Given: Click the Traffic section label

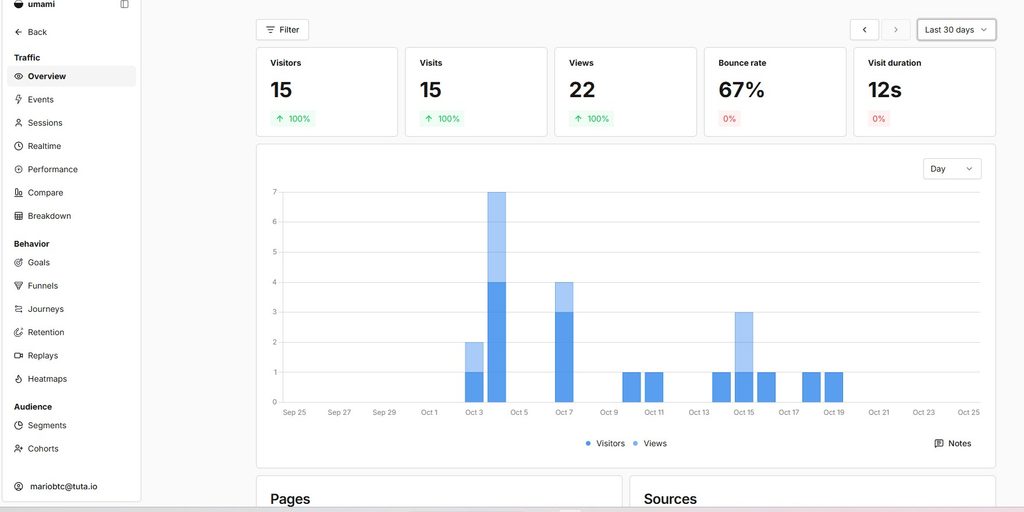Looking at the screenshot, I should [x=27, y=57].
